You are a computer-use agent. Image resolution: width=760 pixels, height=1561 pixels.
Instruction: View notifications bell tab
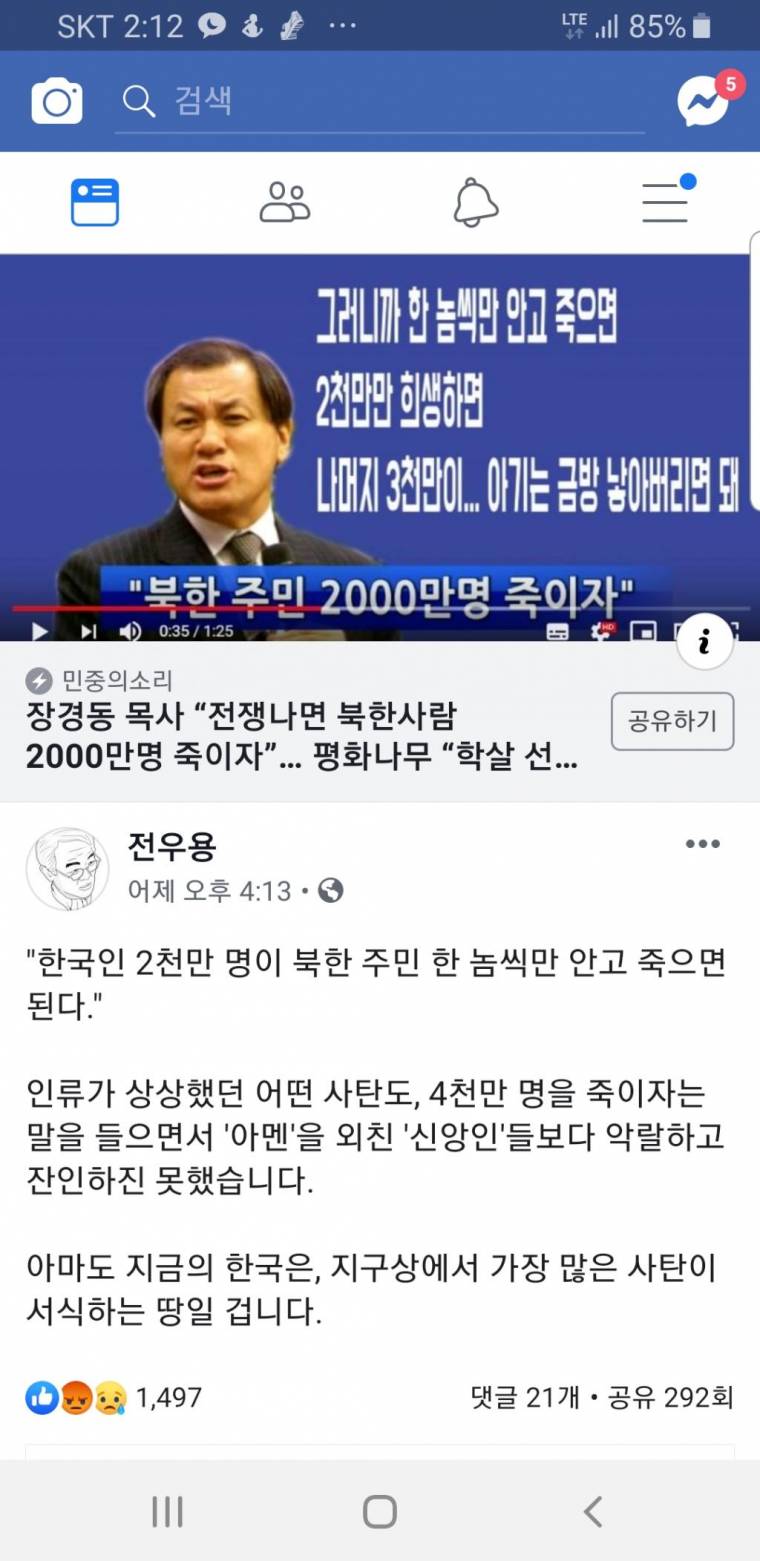coord(475,202)
